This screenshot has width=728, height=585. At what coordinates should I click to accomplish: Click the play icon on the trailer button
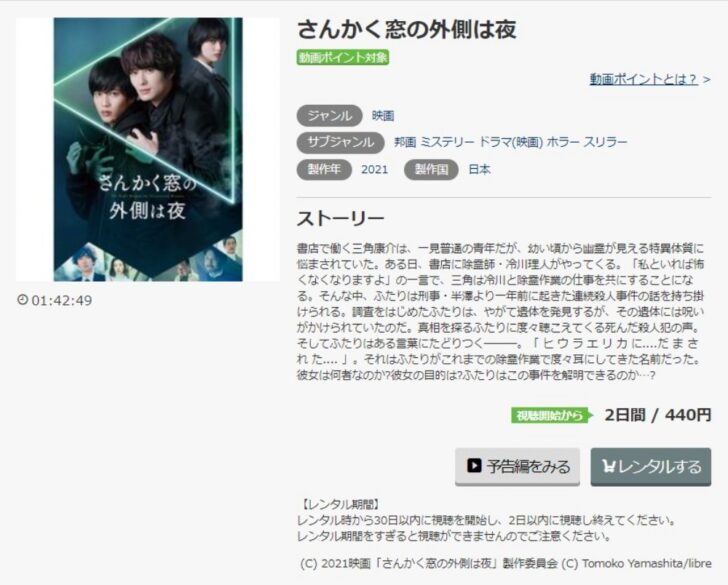tap(474, 465)
